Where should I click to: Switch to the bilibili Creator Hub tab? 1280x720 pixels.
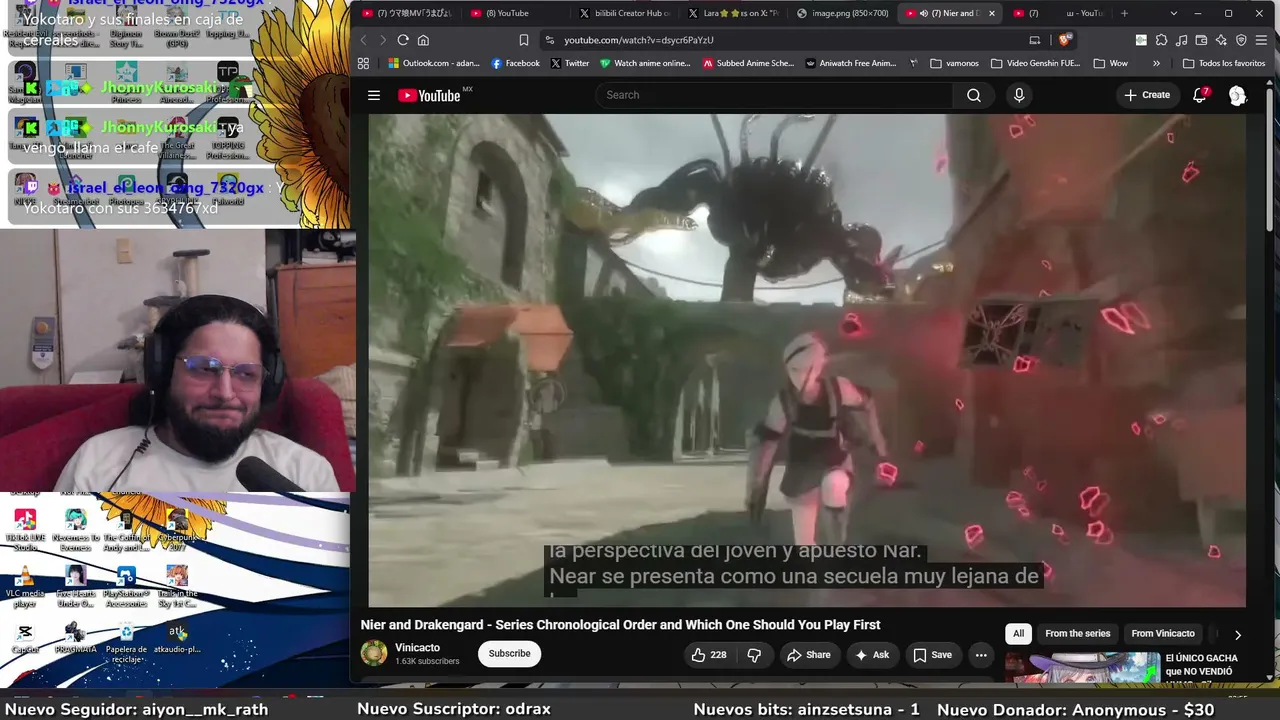[x=624, y=13]
